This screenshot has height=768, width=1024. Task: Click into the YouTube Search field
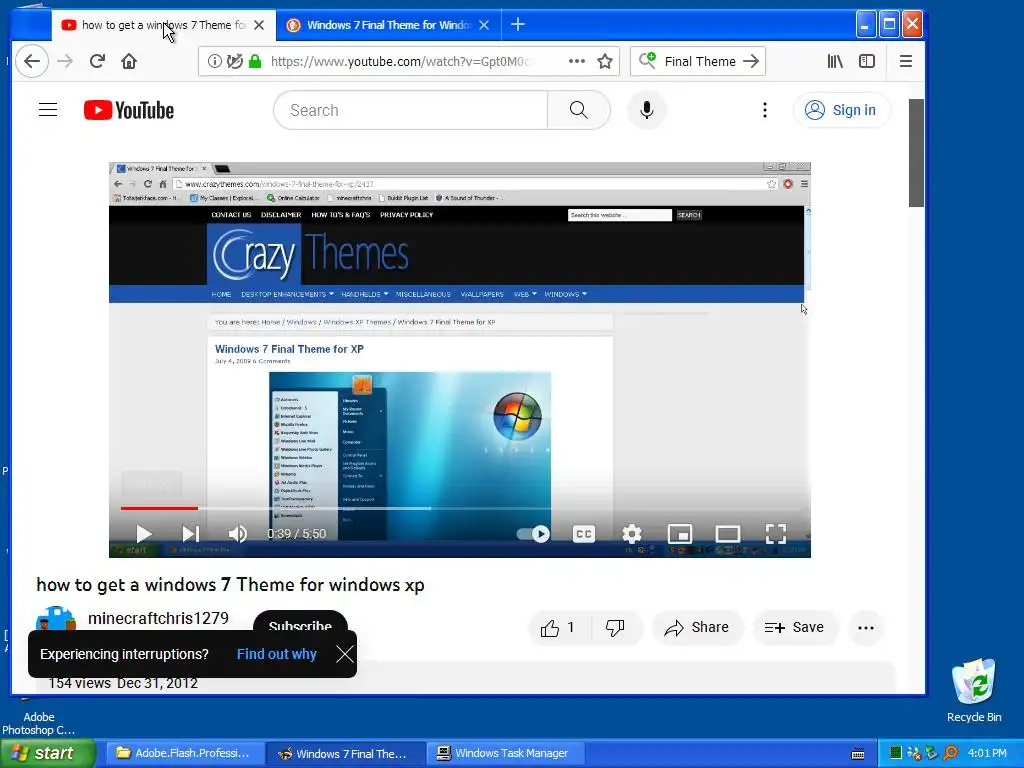pyautogui.click(x=410, y=110)
